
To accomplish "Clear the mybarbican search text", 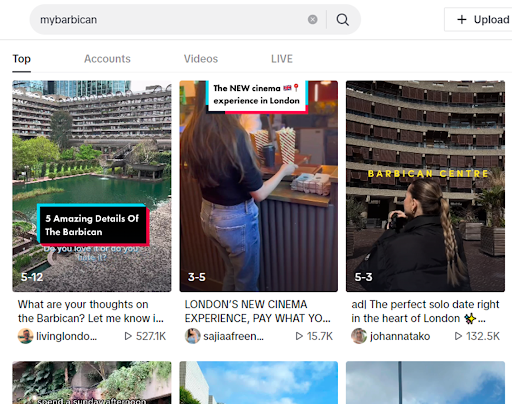I will tap(312, 20).
